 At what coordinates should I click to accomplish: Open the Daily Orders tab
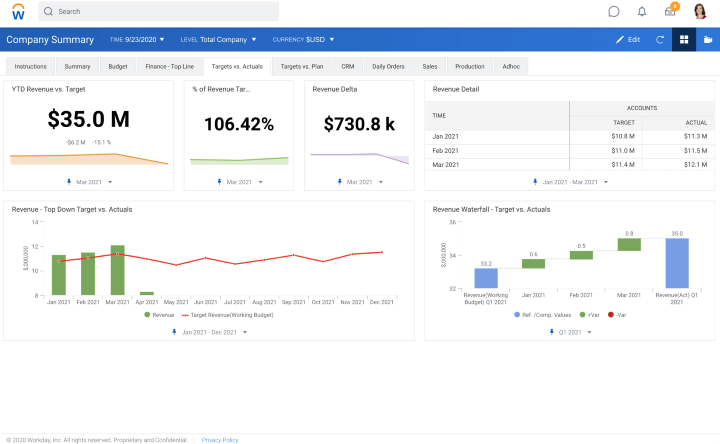[x=388, y=66]
